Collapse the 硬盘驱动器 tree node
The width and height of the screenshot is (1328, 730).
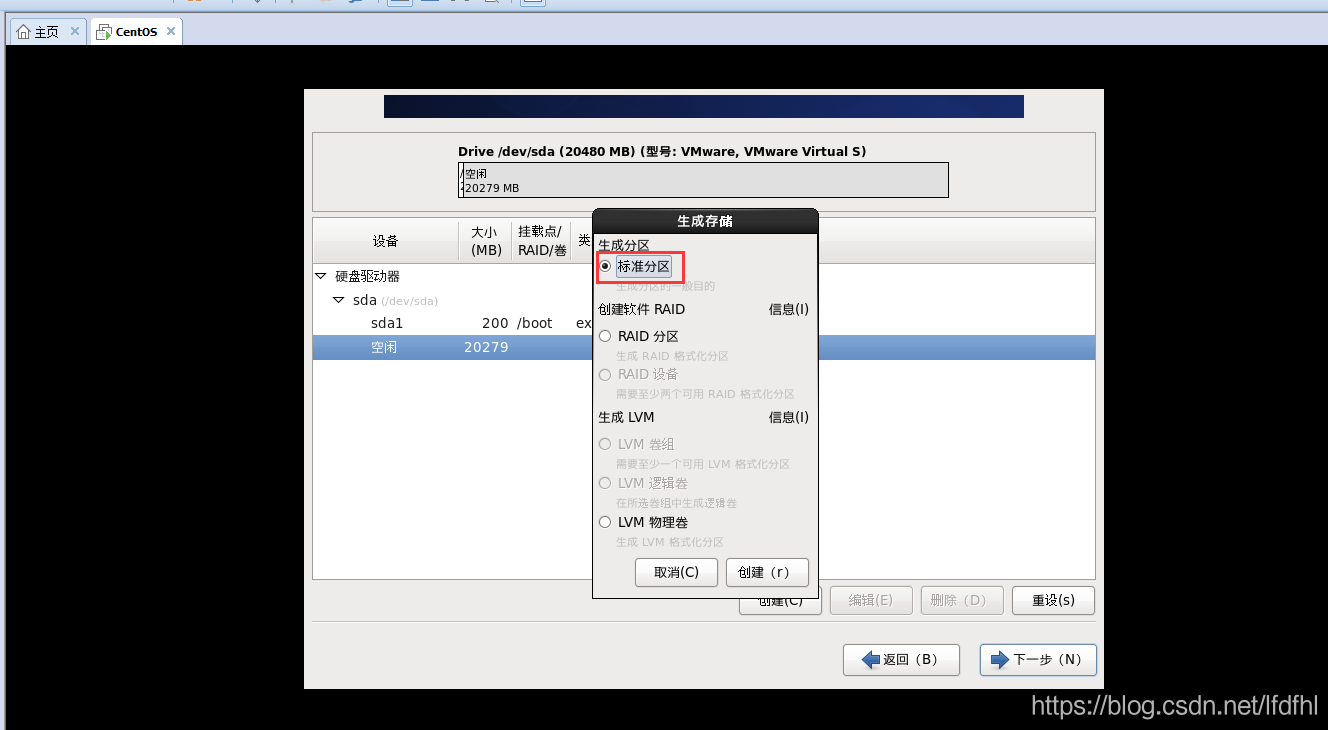[x=321, y=276]
